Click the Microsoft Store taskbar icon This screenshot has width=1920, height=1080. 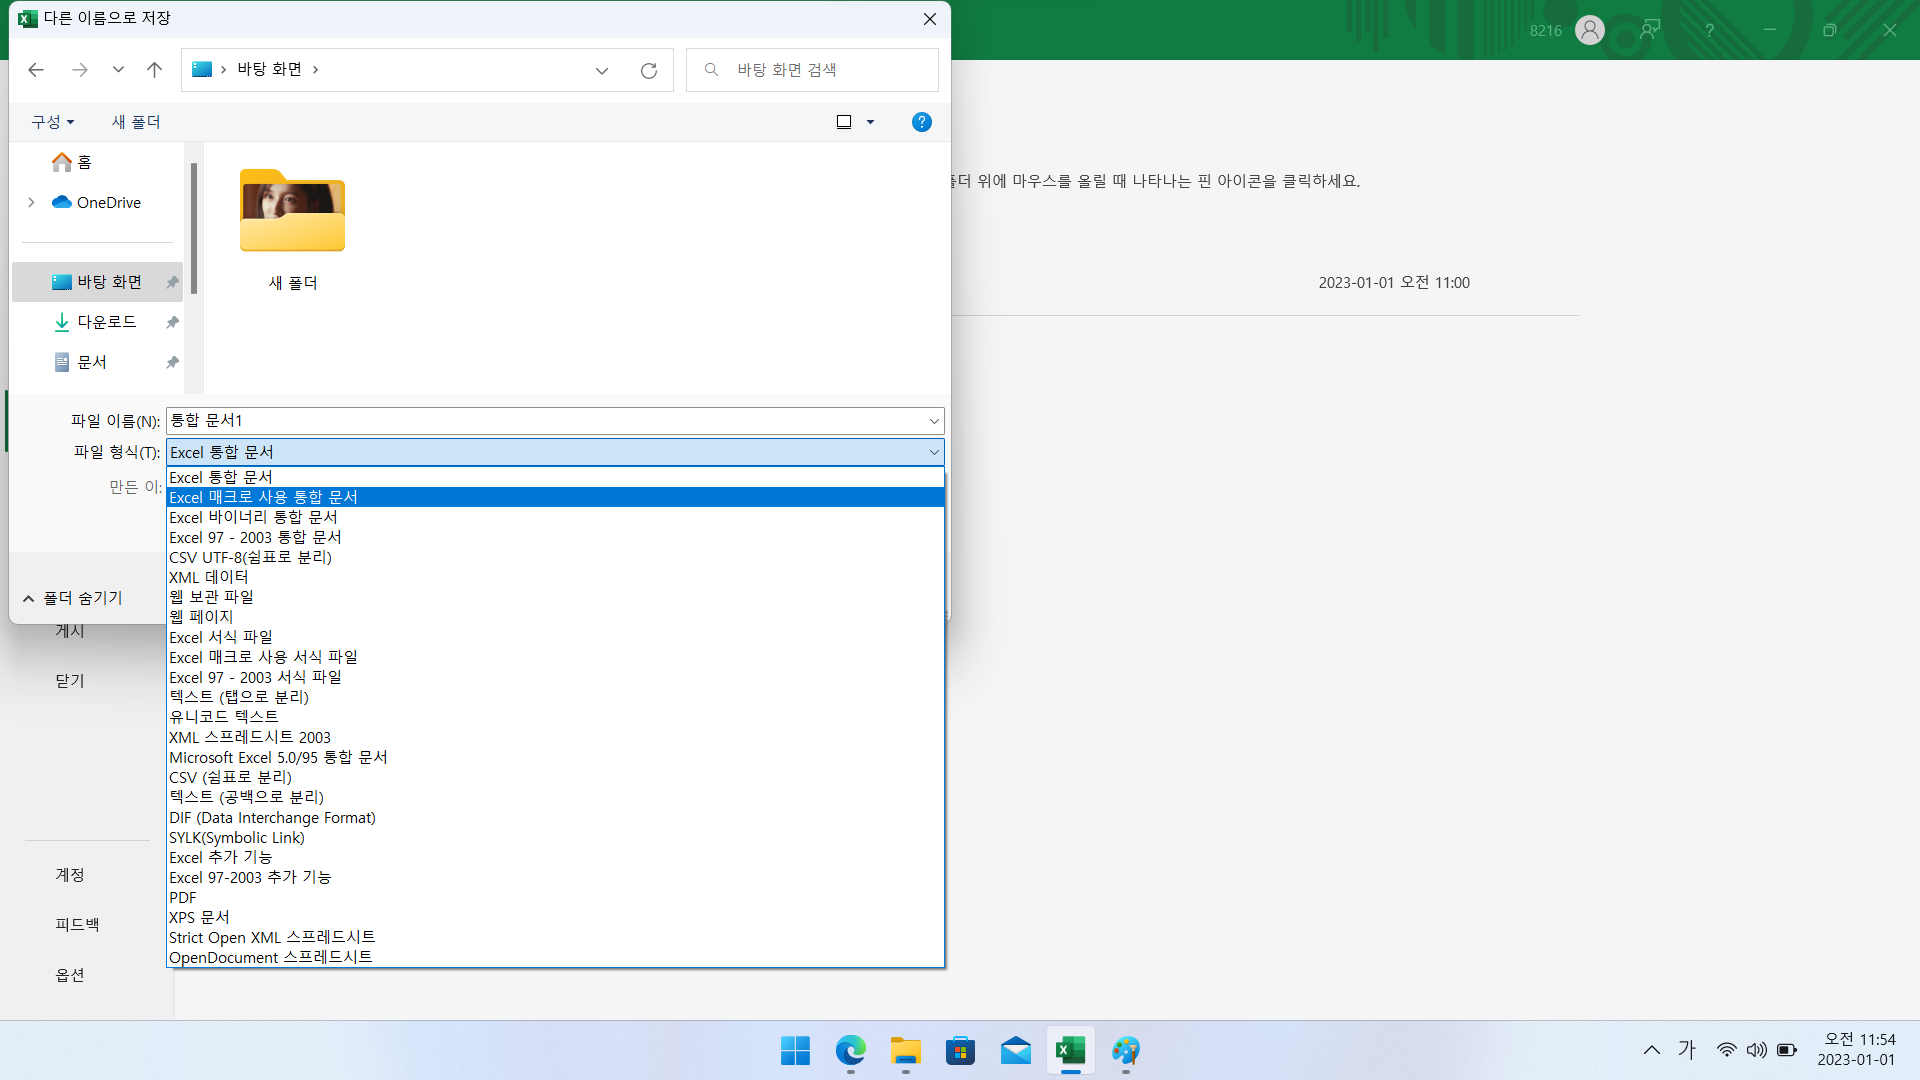click(960, 1051)
